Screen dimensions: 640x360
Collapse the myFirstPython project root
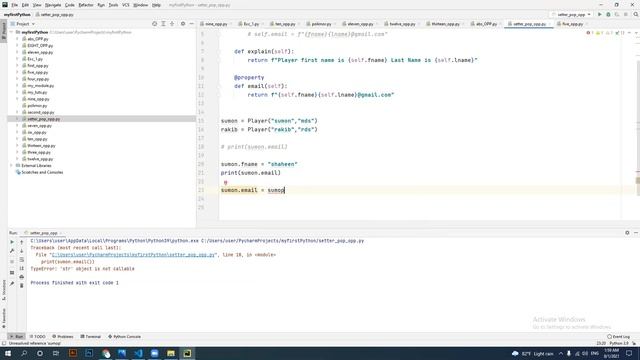point(11,32)
